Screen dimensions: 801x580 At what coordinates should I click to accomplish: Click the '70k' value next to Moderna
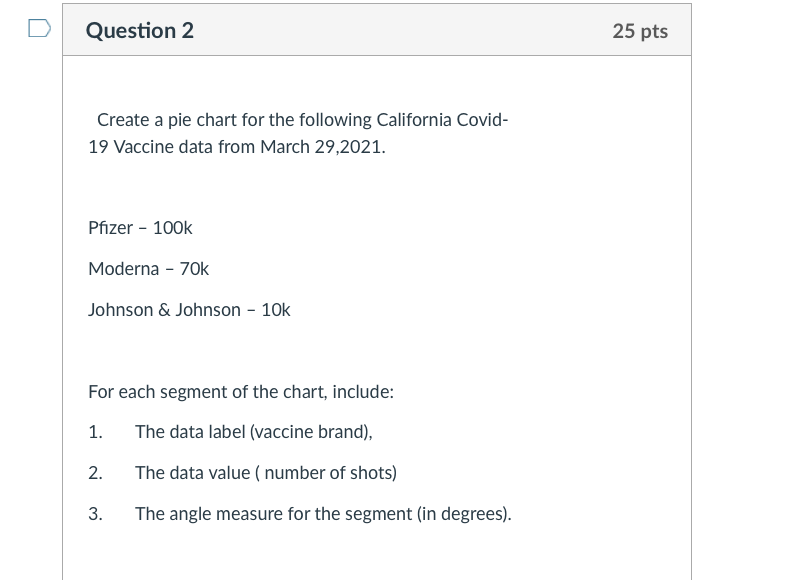(192, 269)
